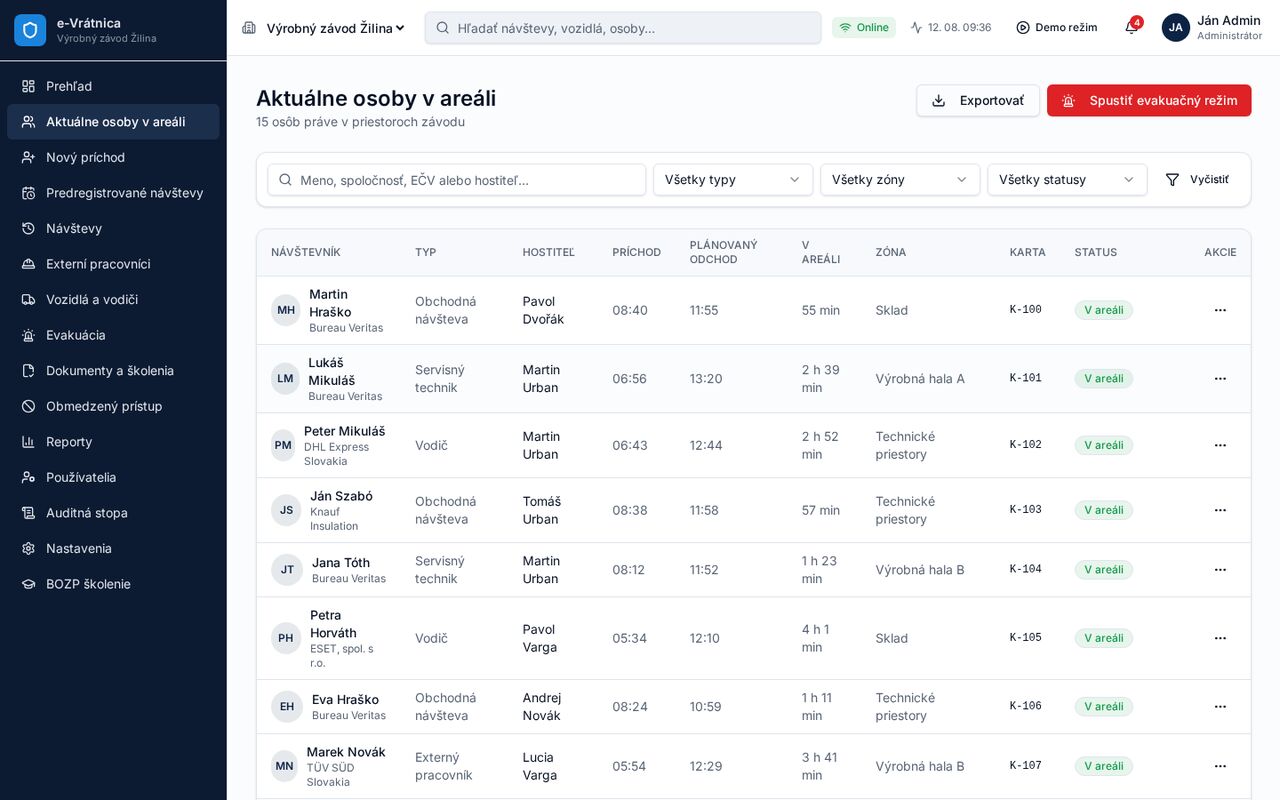This screenshot has width=1280, height=800.
Task: Open actions menu for Eva Hraško row
Action: (x=1220, y=707)
